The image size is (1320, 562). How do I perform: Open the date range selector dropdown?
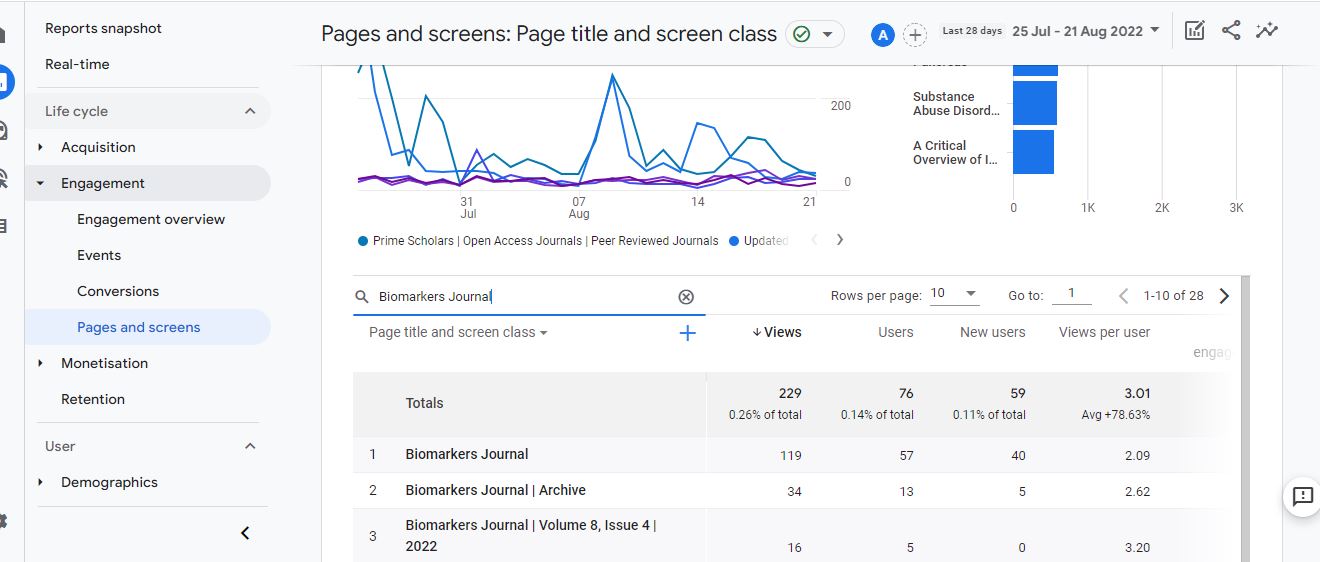[x=1086, y=31]
